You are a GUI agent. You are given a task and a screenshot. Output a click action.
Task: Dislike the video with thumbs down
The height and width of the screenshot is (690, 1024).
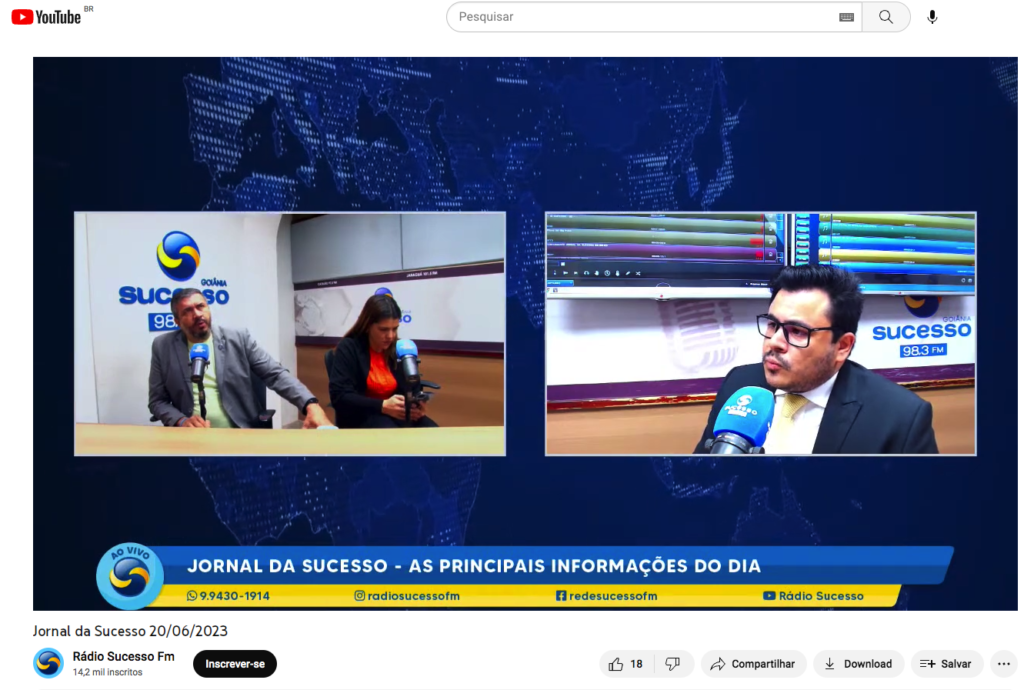pyautogui.click(x=673, y=664)
